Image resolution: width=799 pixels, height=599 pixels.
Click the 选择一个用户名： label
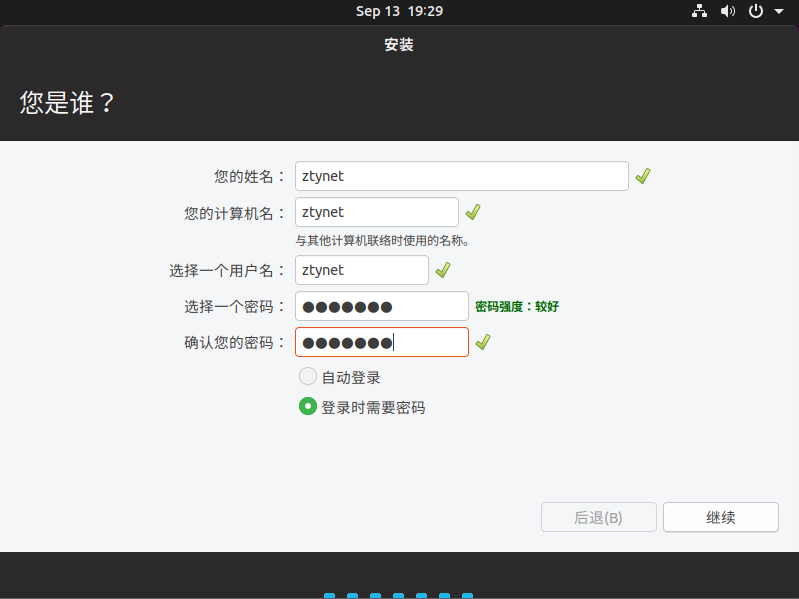point(227,270)
